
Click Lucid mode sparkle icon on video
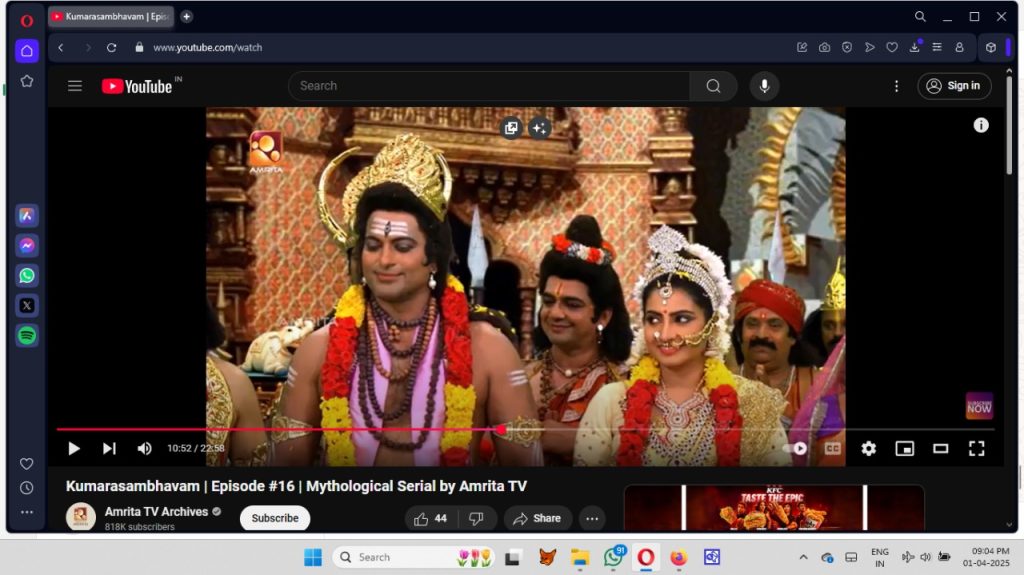pos(539,128)
